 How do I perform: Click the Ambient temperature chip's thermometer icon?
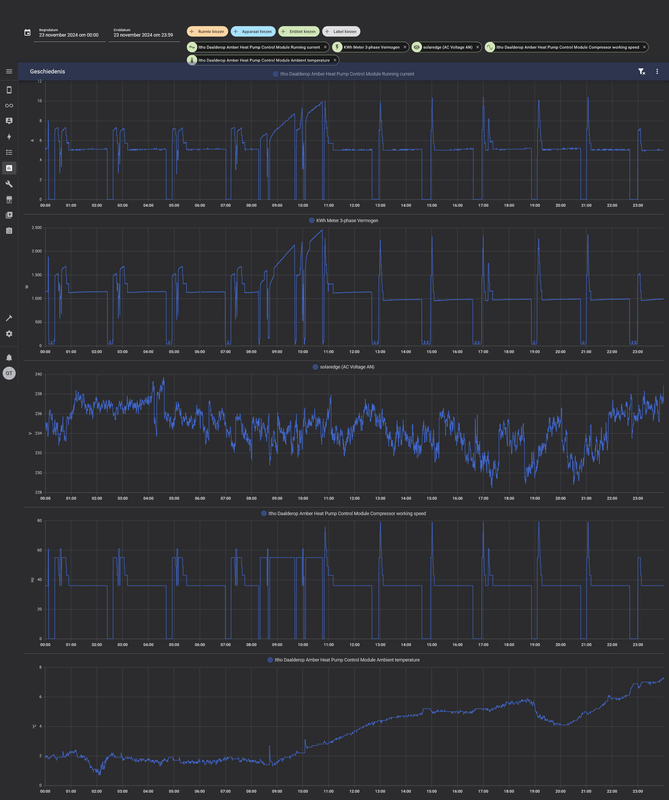coord(192,60)
